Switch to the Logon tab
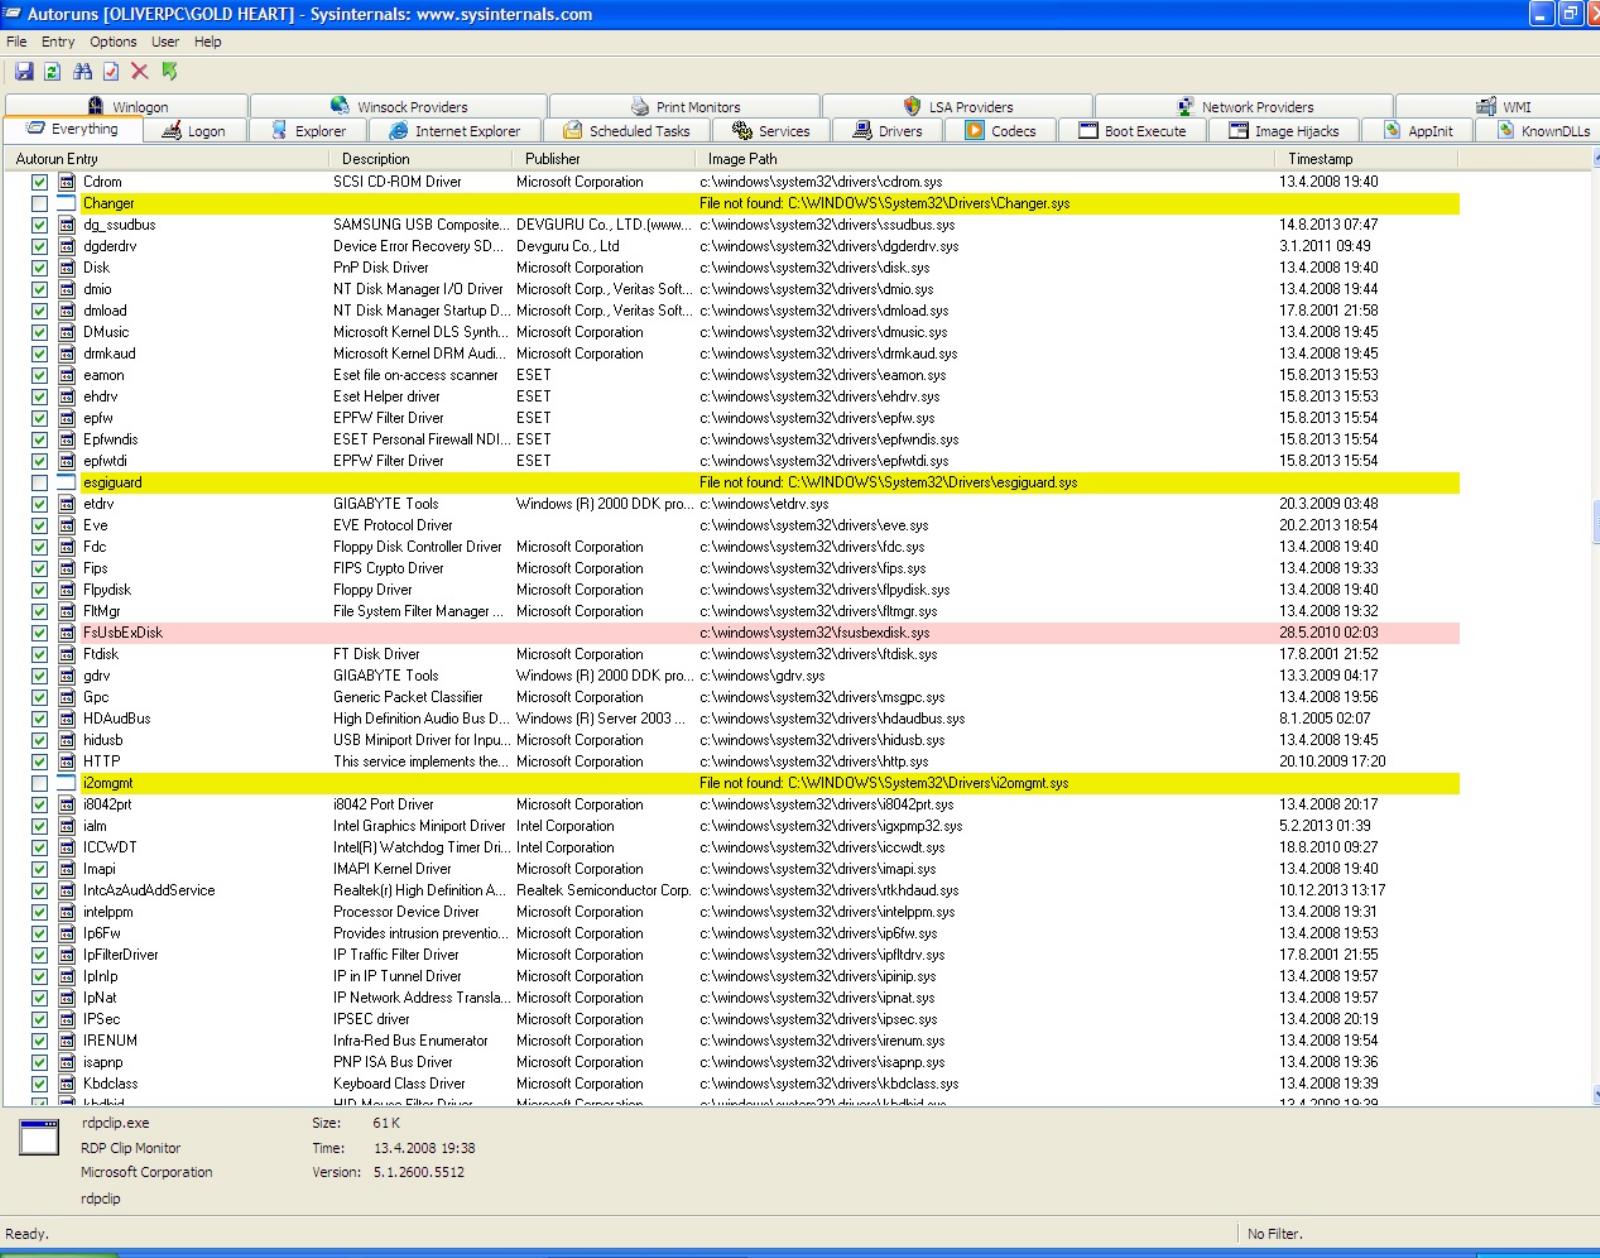The width and height of the screenshot is (1600, 1258). point(195,131)
